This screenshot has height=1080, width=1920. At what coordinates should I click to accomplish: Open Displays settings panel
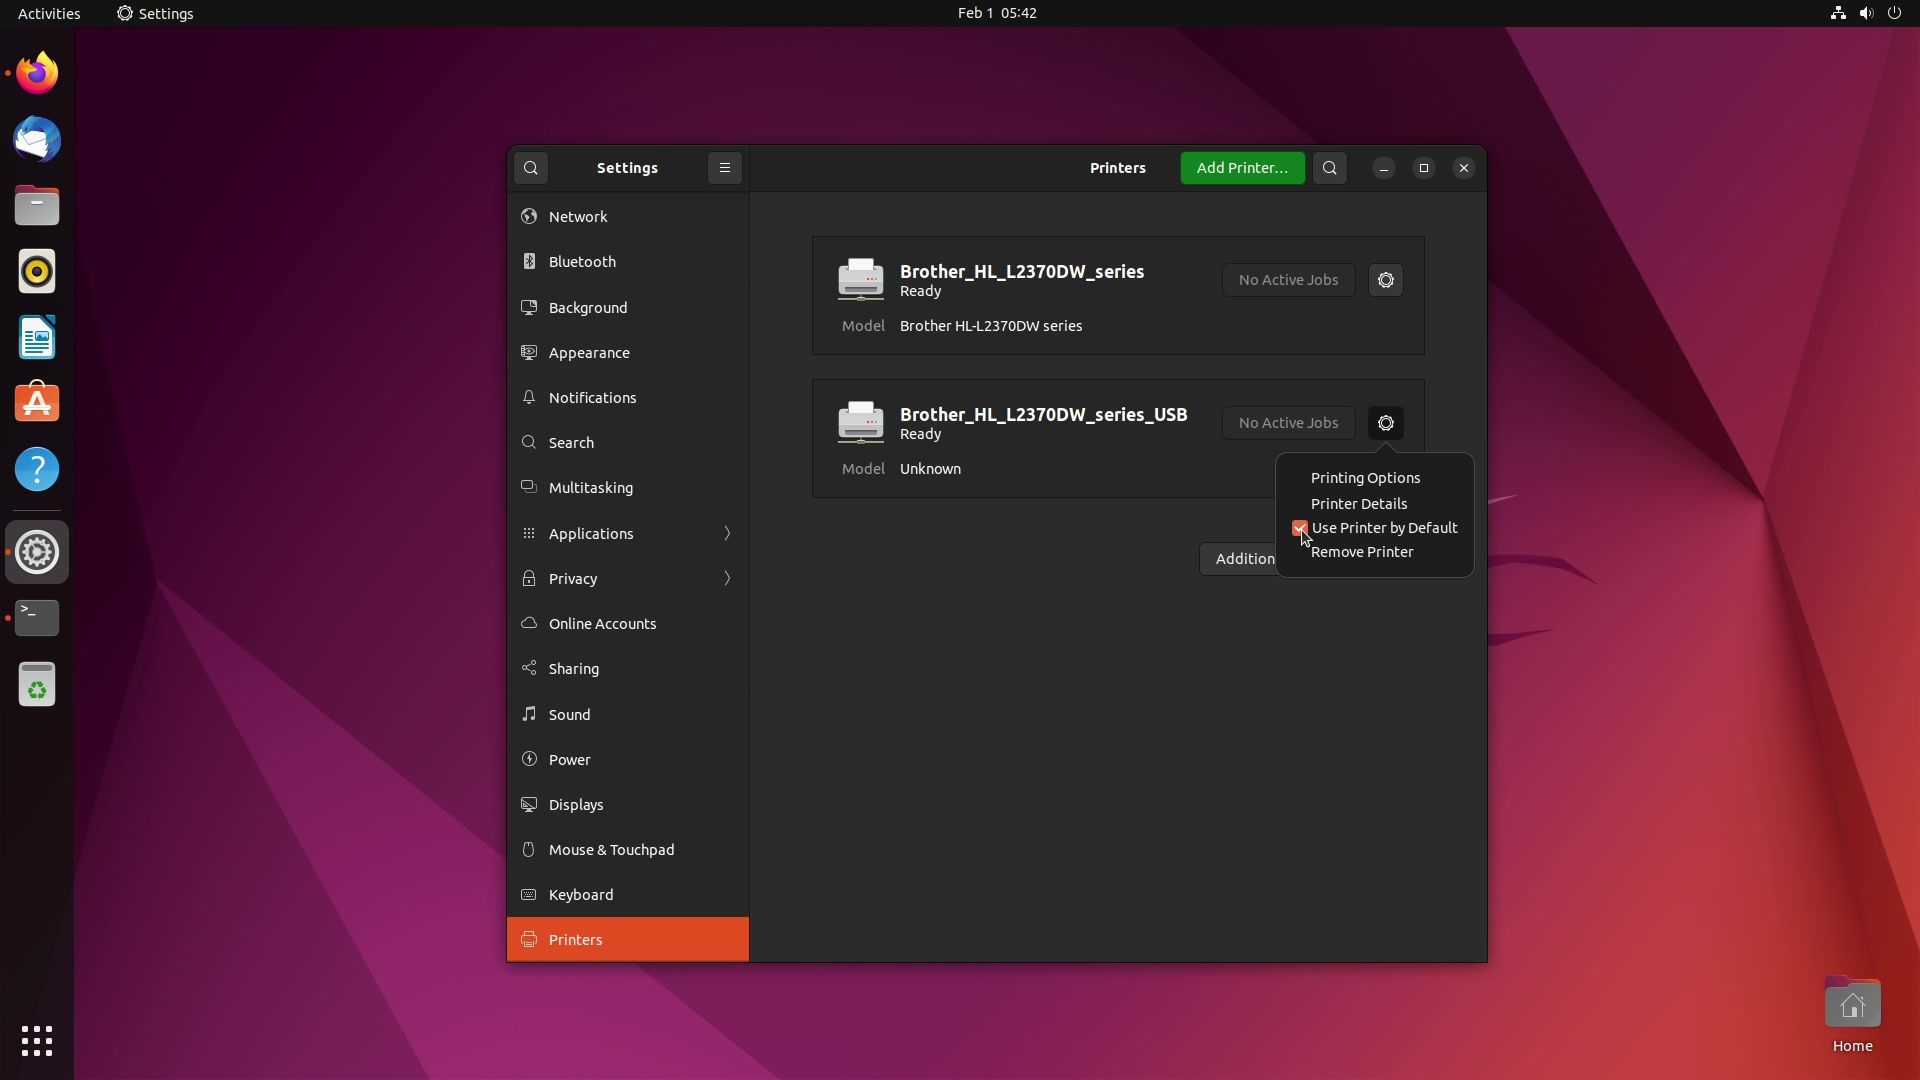pyautogui.click(x=628, y=805)
